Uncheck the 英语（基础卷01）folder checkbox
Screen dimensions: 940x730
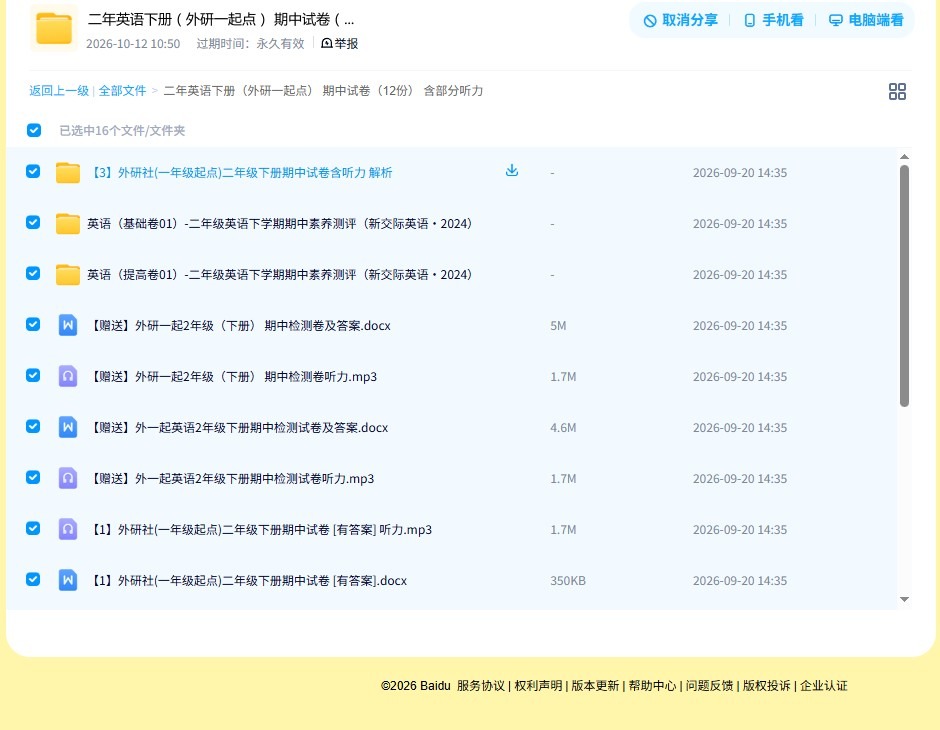pyautogui.click(x=34, y=222)
